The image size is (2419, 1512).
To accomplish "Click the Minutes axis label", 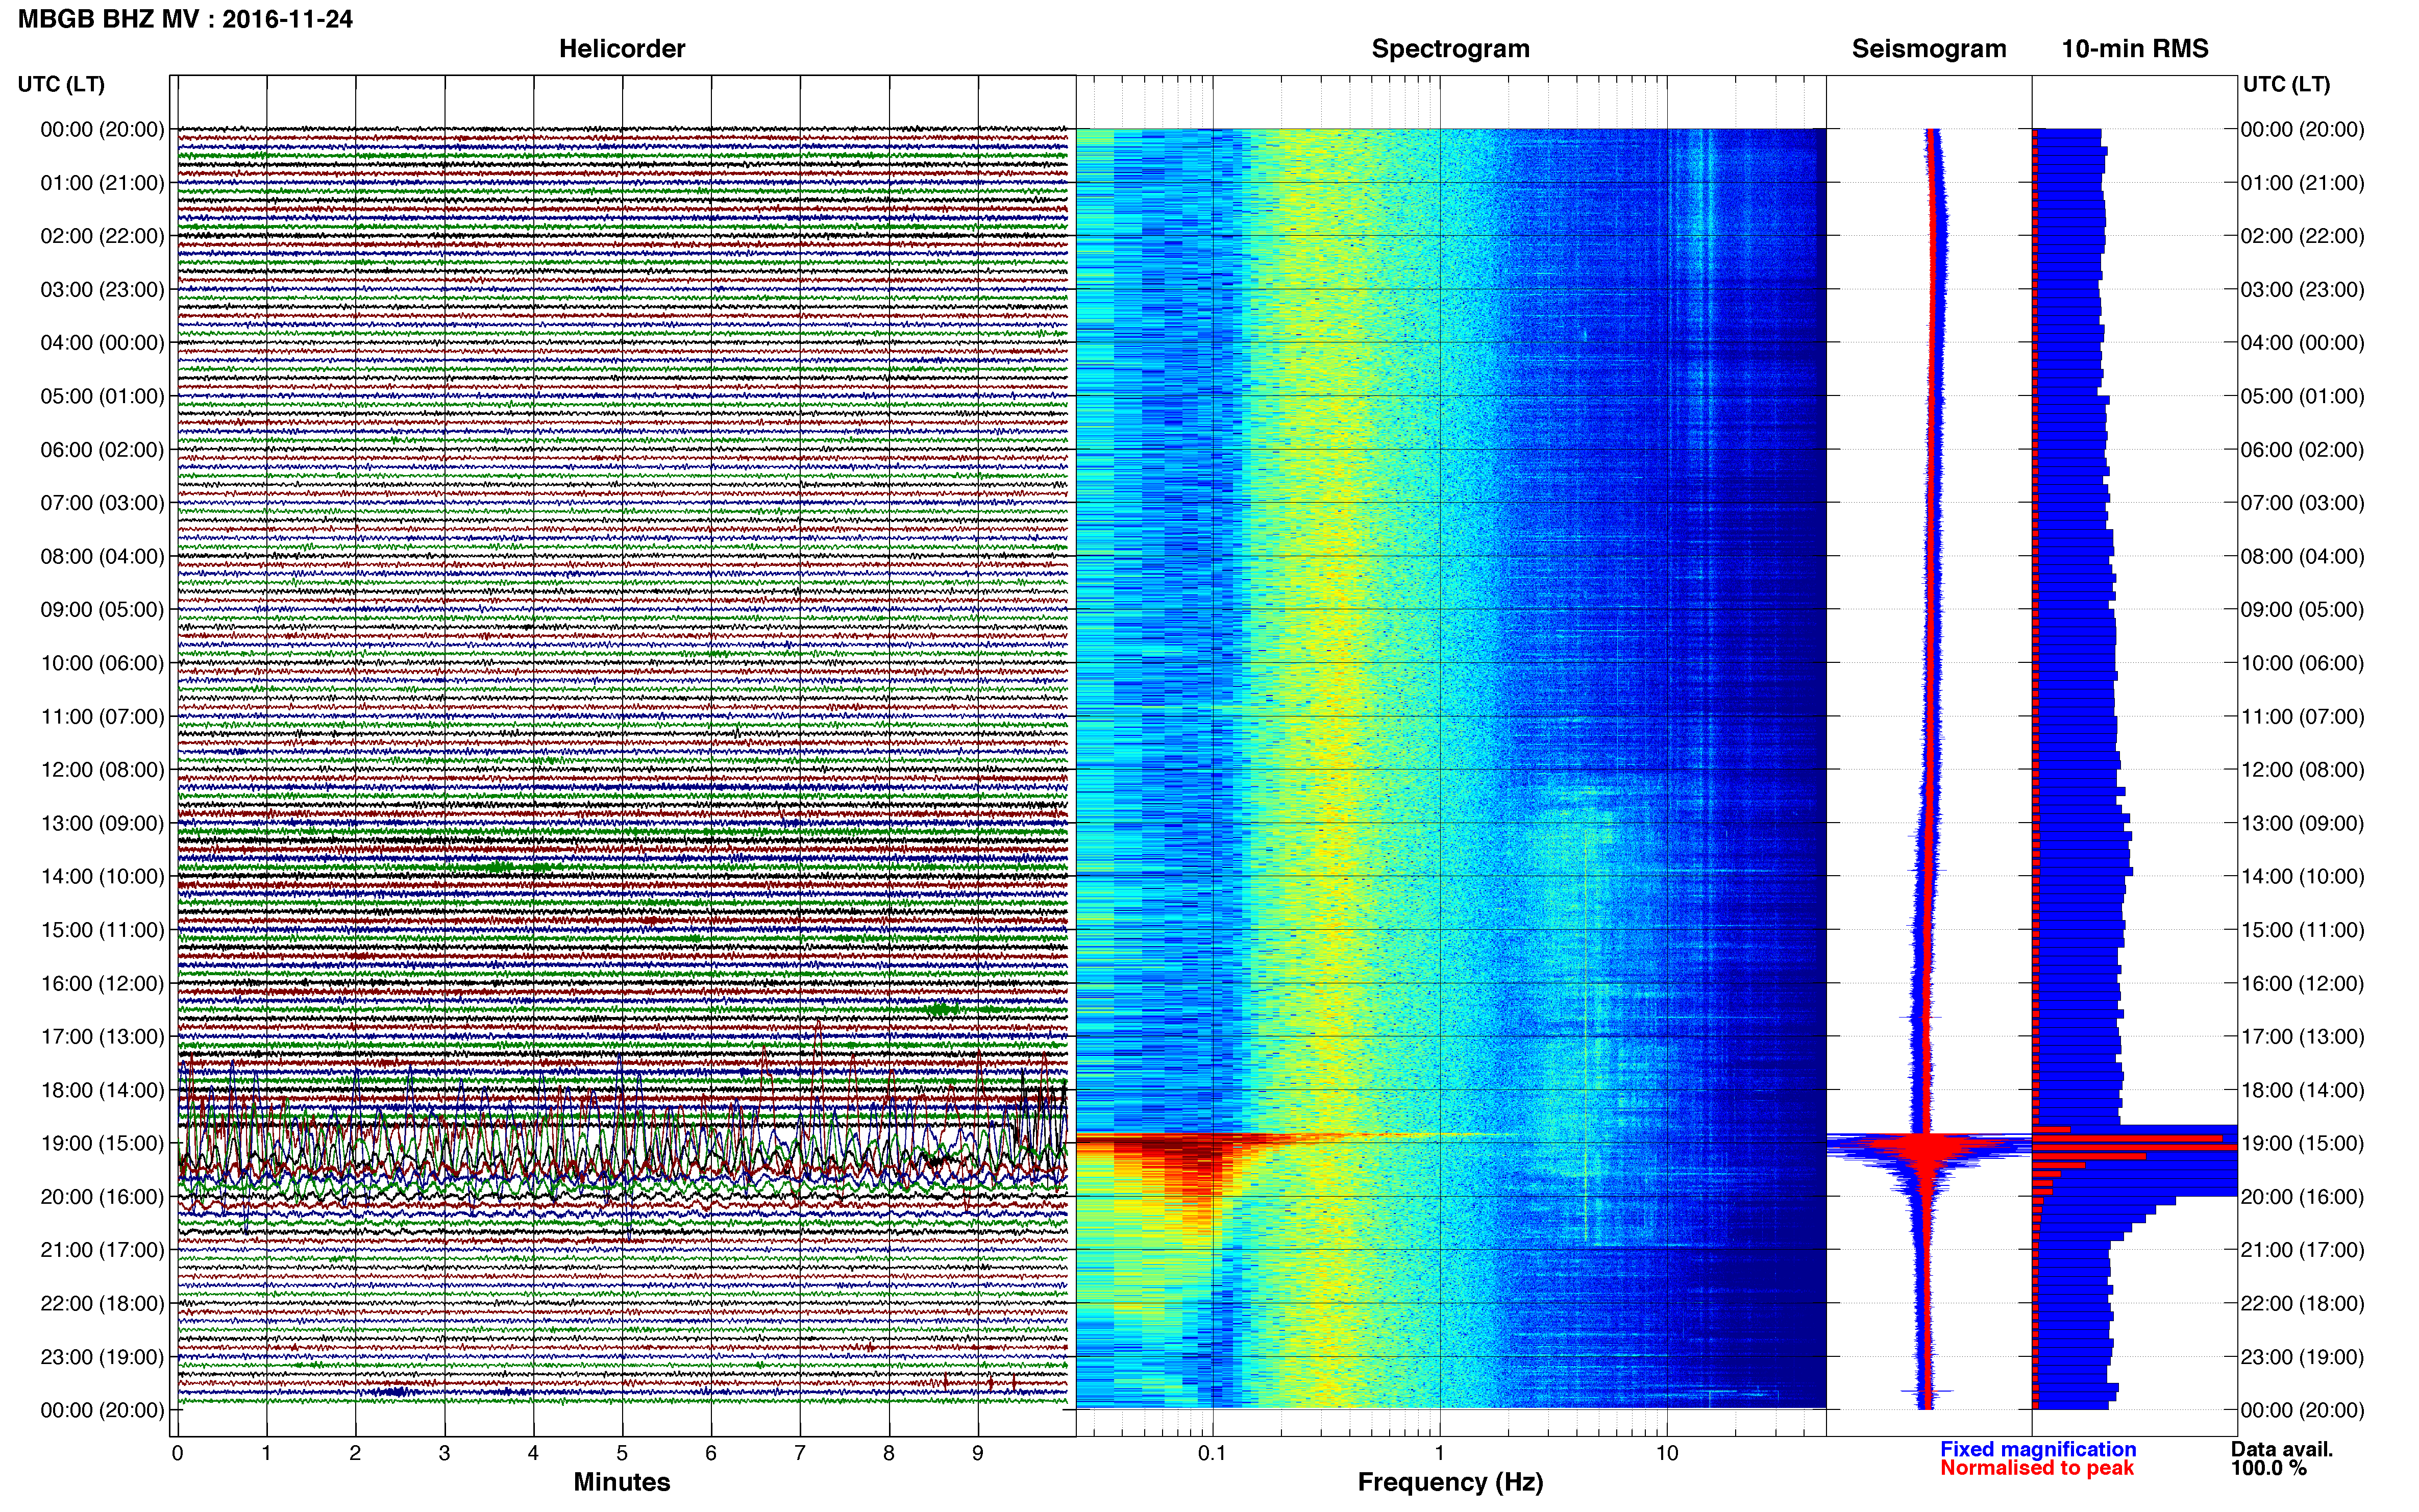I will tap(622, 1482).
